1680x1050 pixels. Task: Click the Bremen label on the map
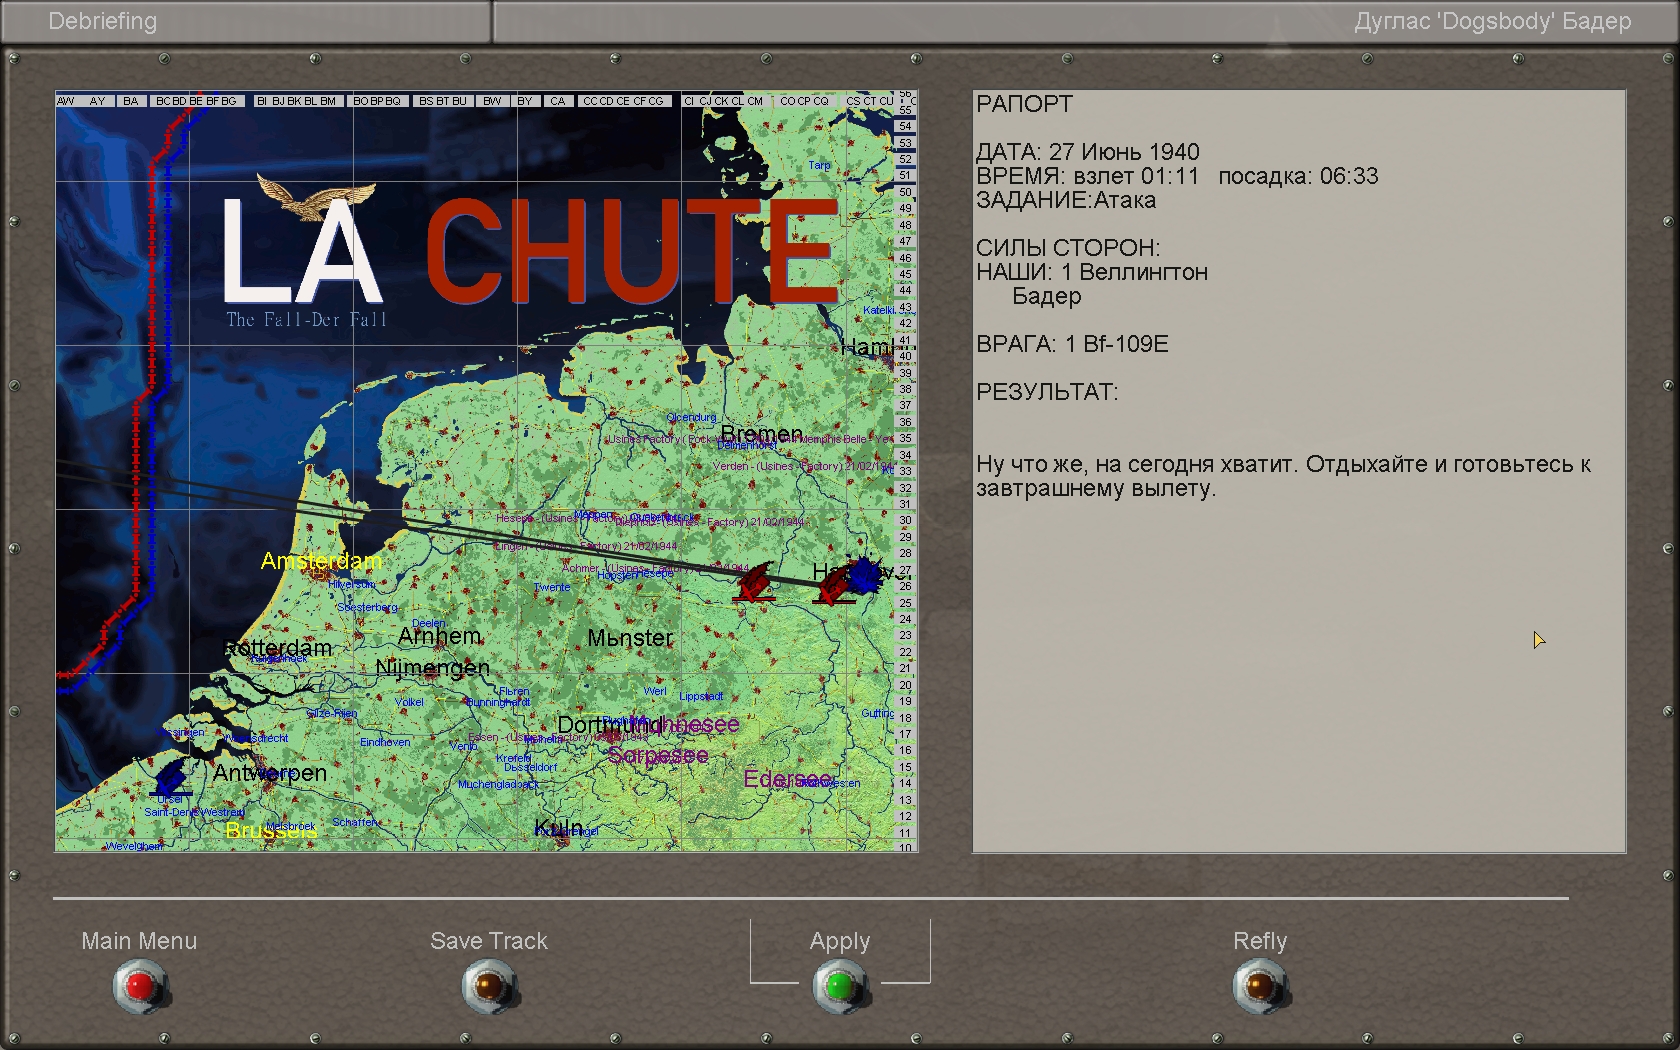(762, 433)
